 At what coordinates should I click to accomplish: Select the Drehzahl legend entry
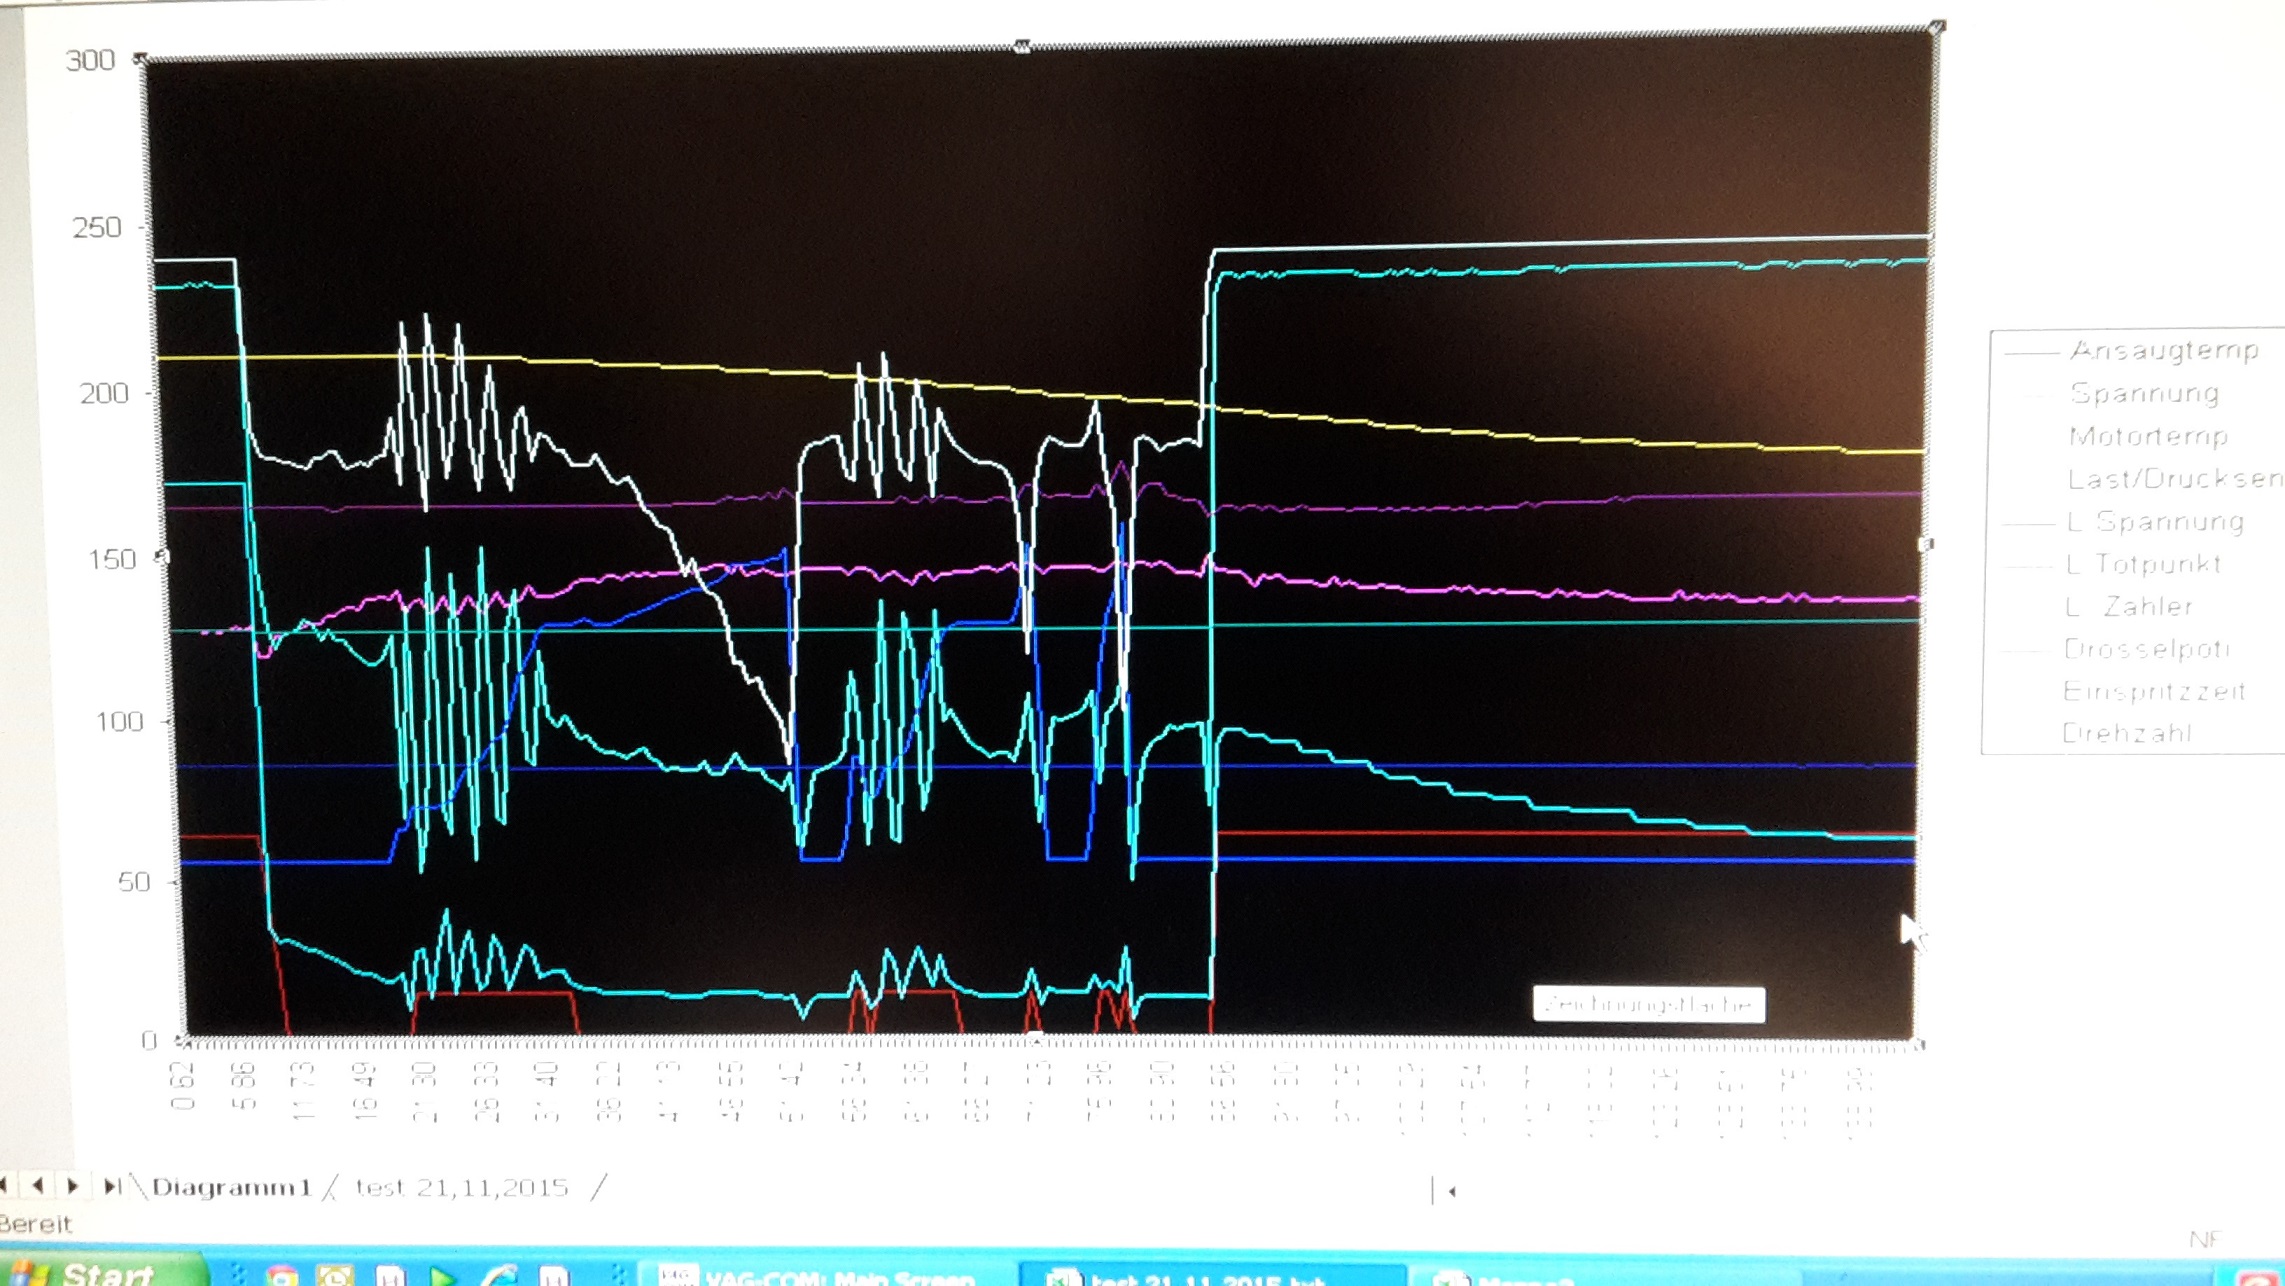[x=2127, y=734]
